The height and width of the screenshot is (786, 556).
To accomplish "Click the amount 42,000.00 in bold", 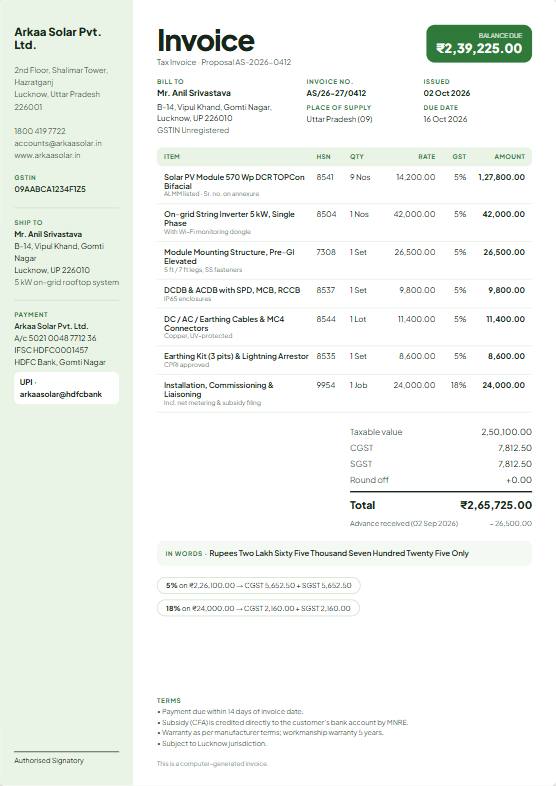I will [504, 214].
